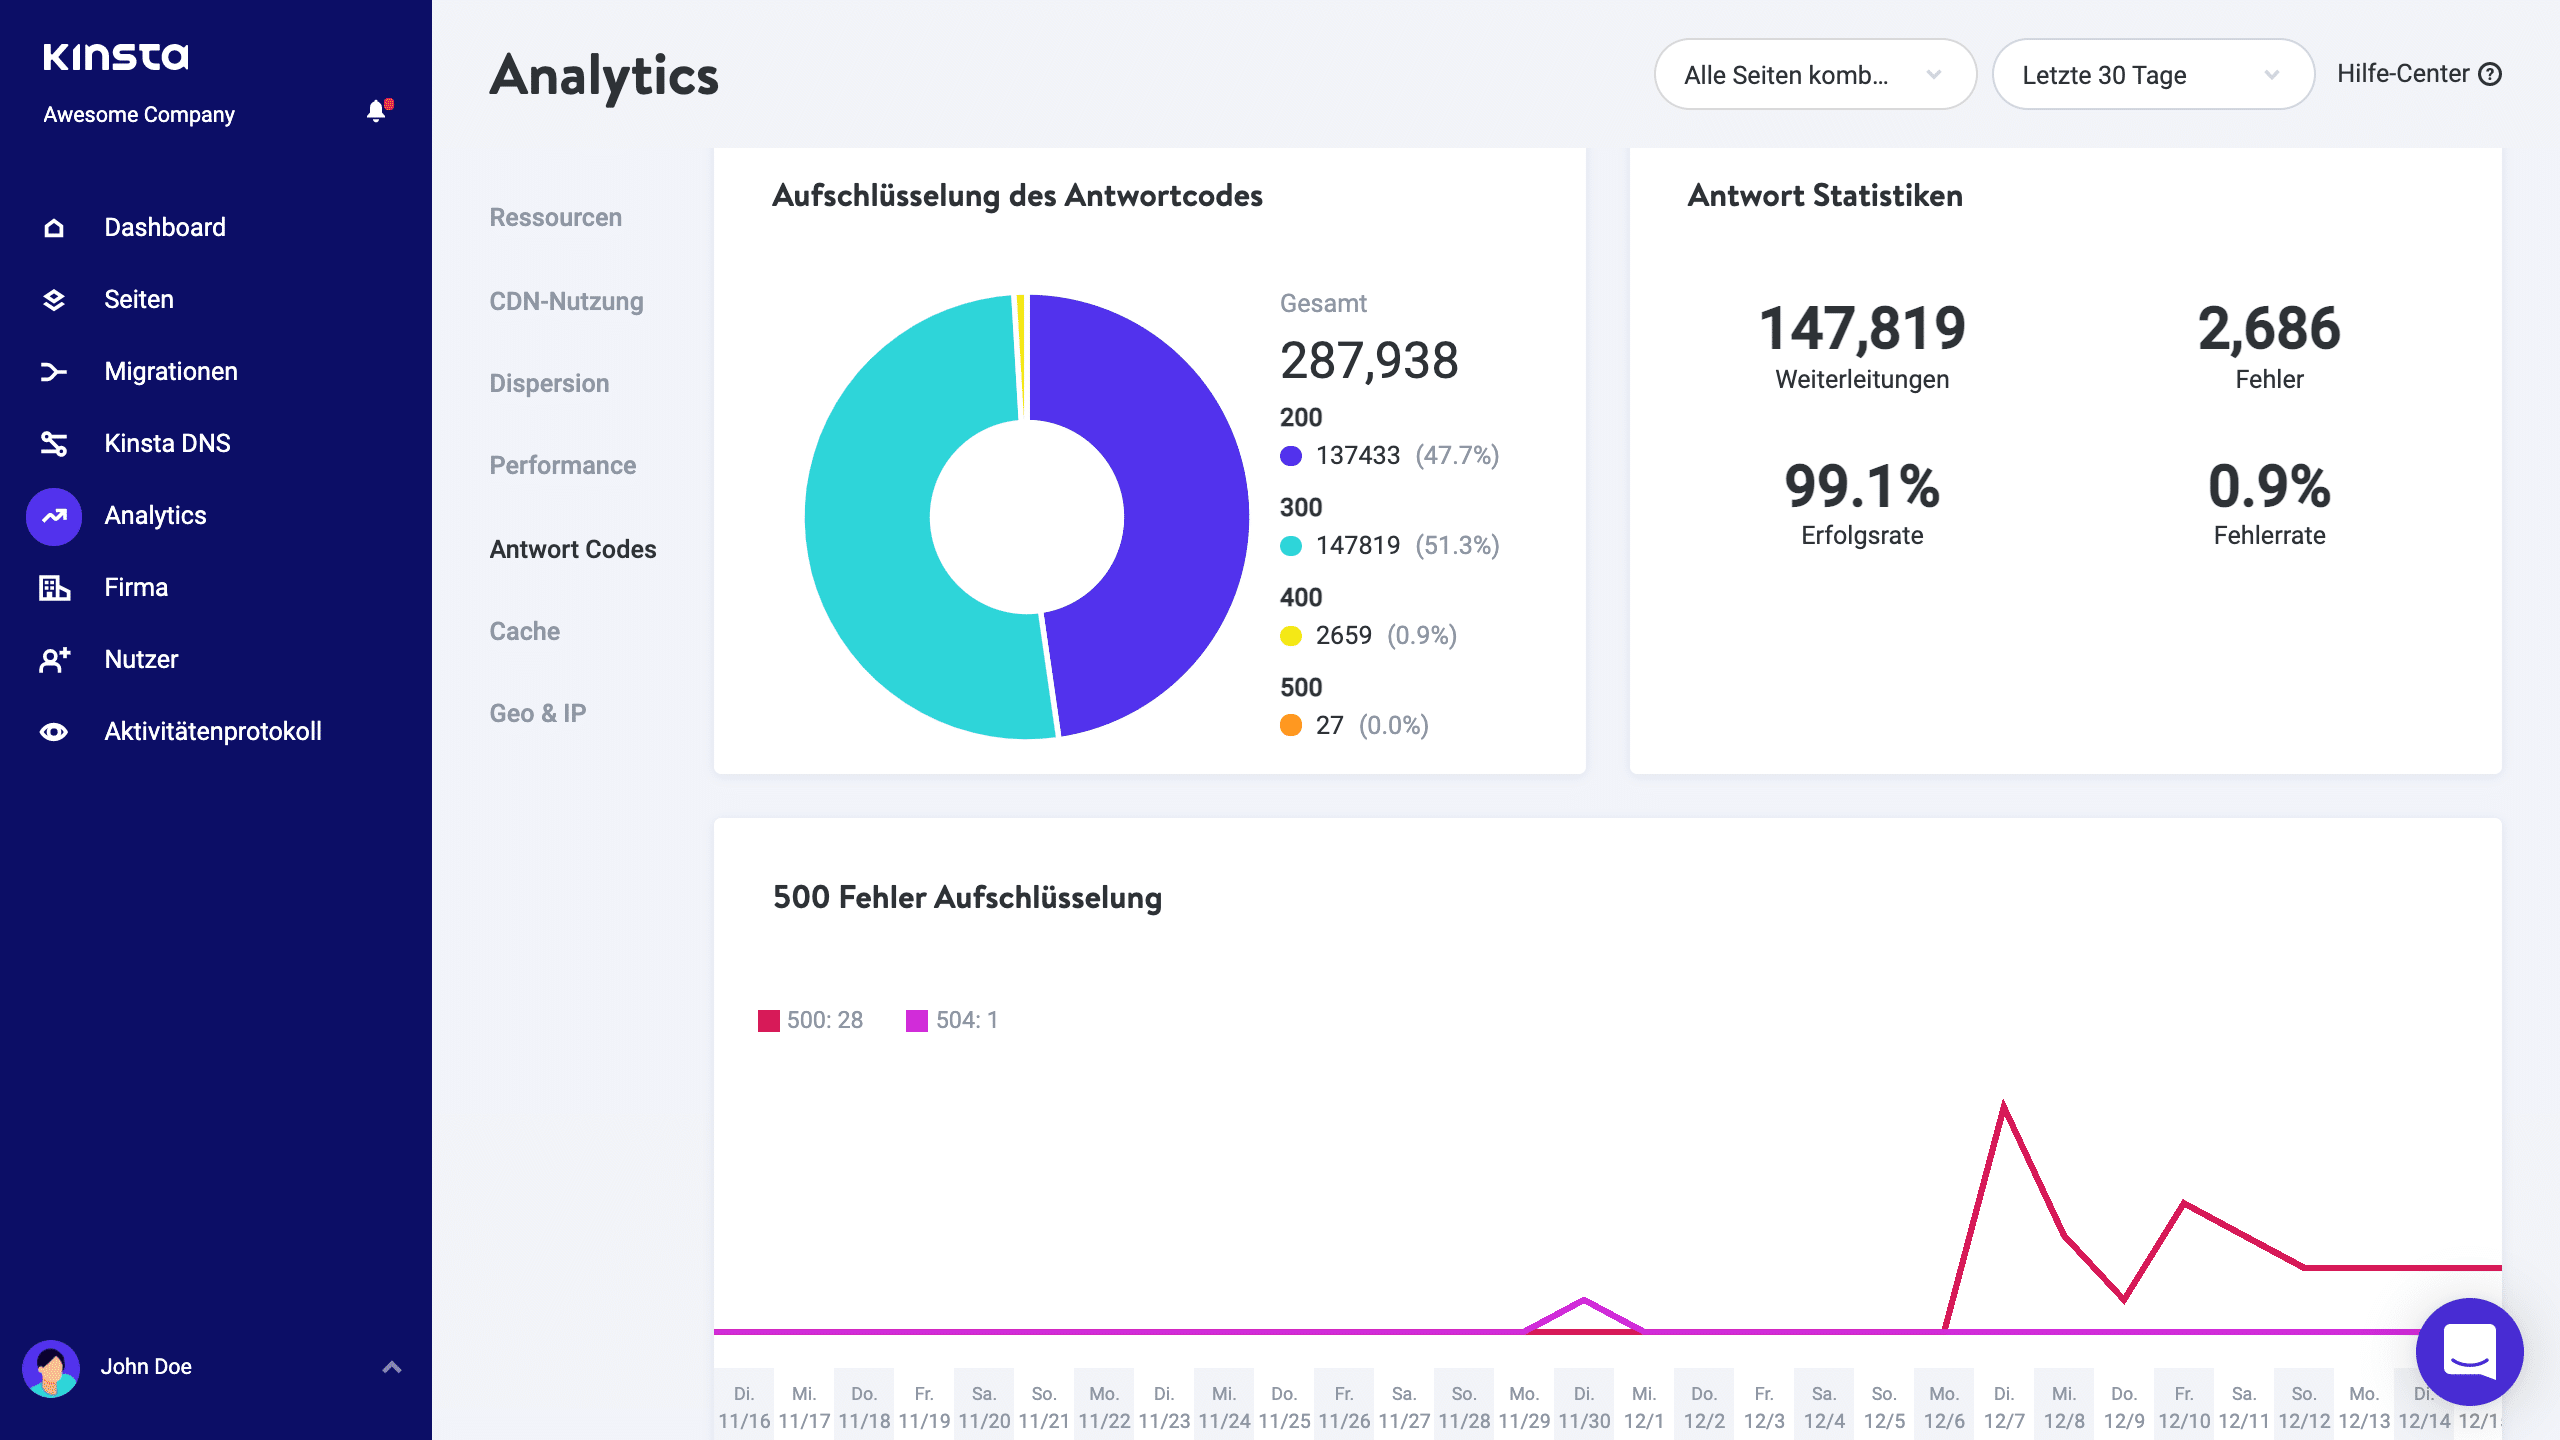The height and width of the screenshot is (1440, 2560).
Task: Select the Analytics chart icon
Action: pos(52,515)
